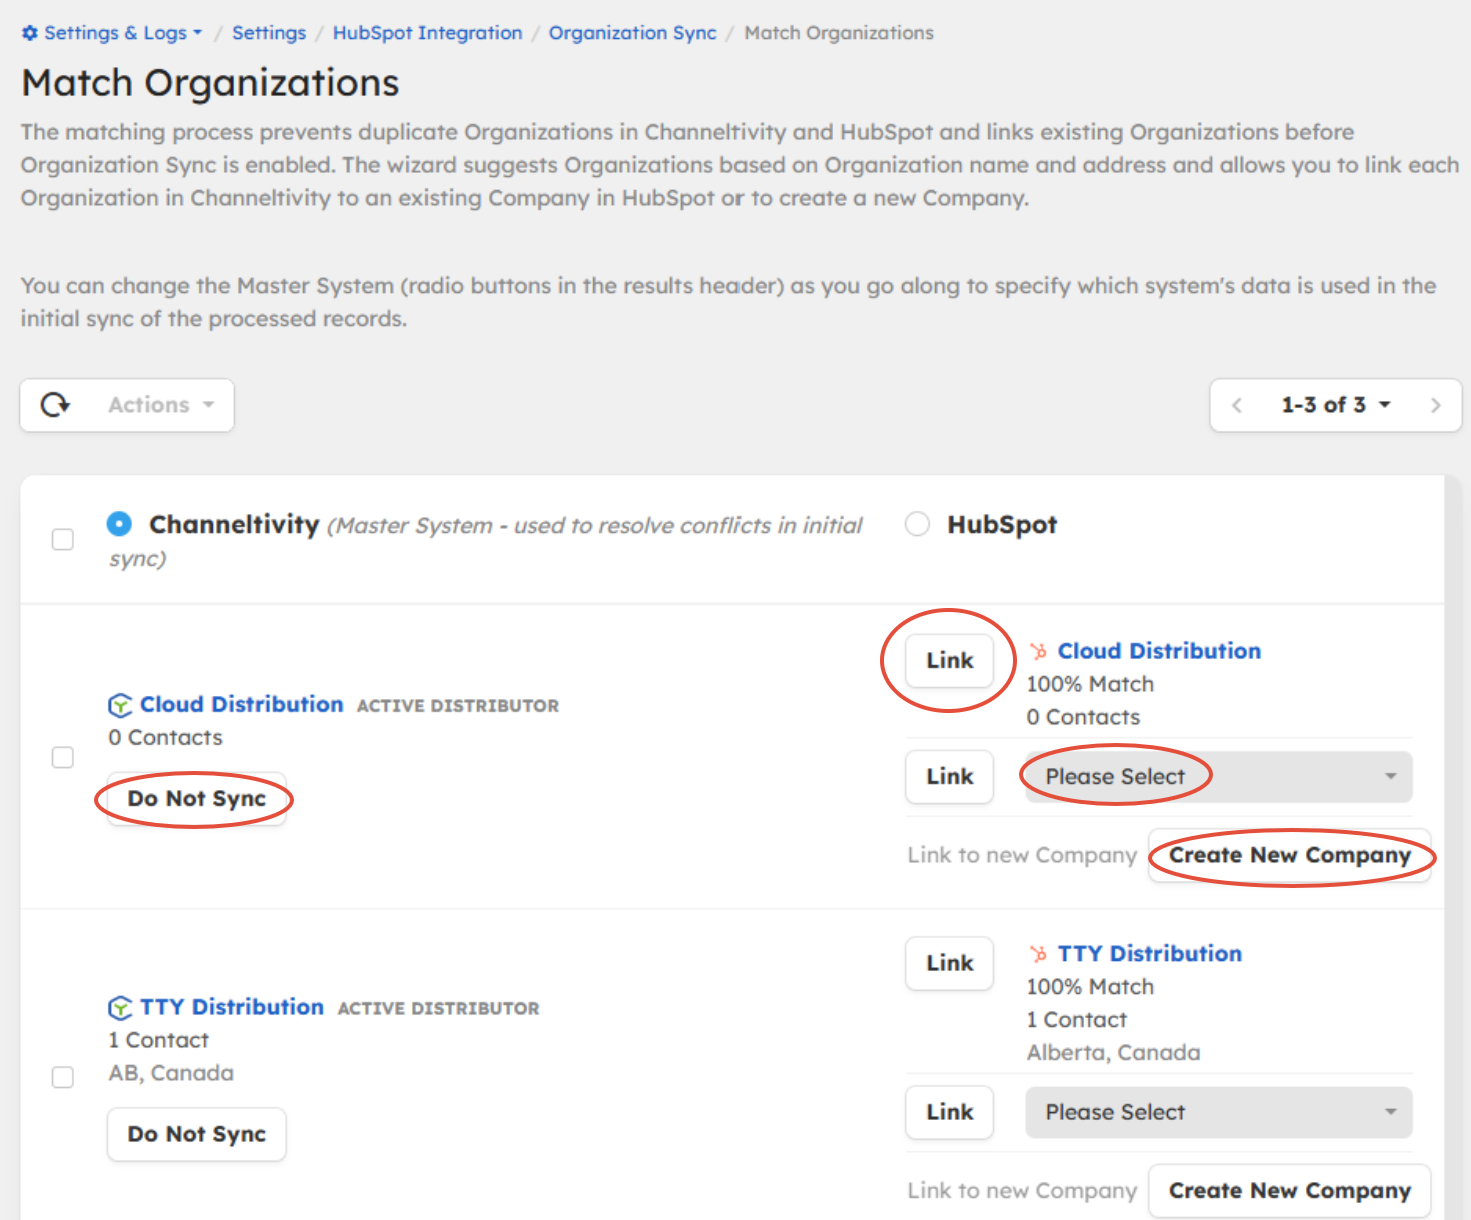This screenshot has width=1471, height=1220.
Task: Click Link button for 100% match TTY Distribution
Action: click(949, 964)
